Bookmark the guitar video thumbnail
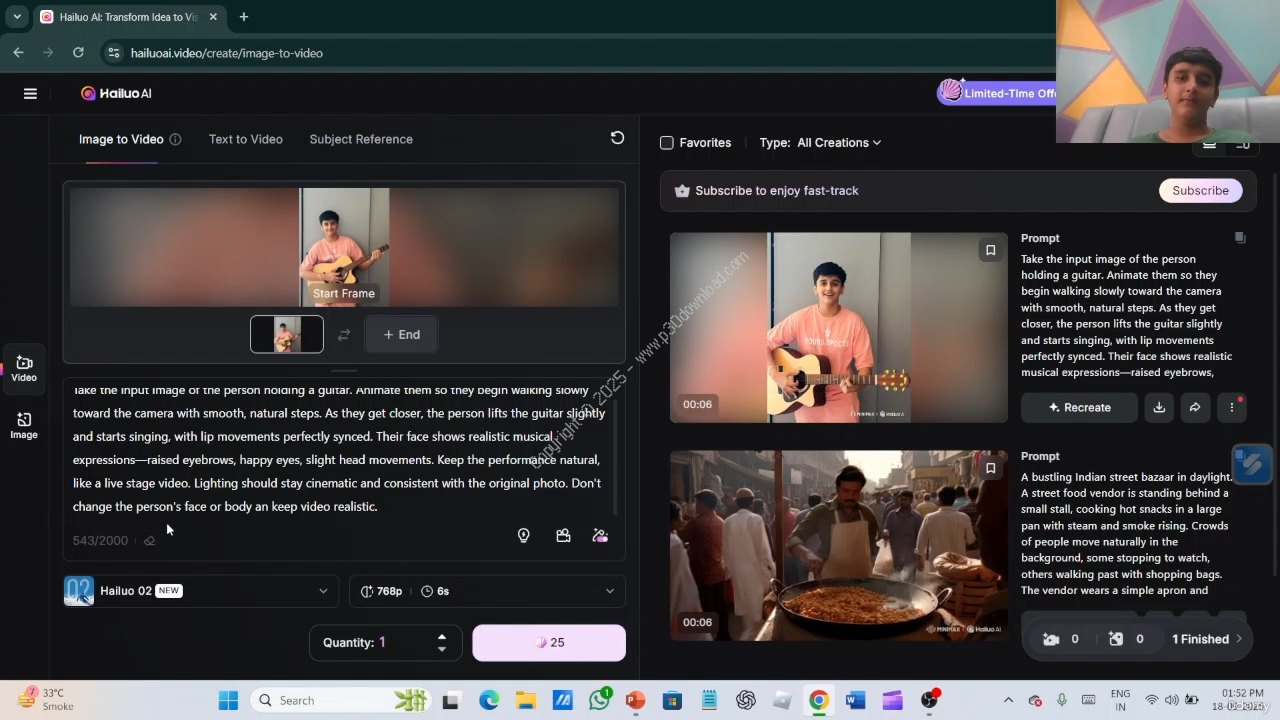 [990, 250]
